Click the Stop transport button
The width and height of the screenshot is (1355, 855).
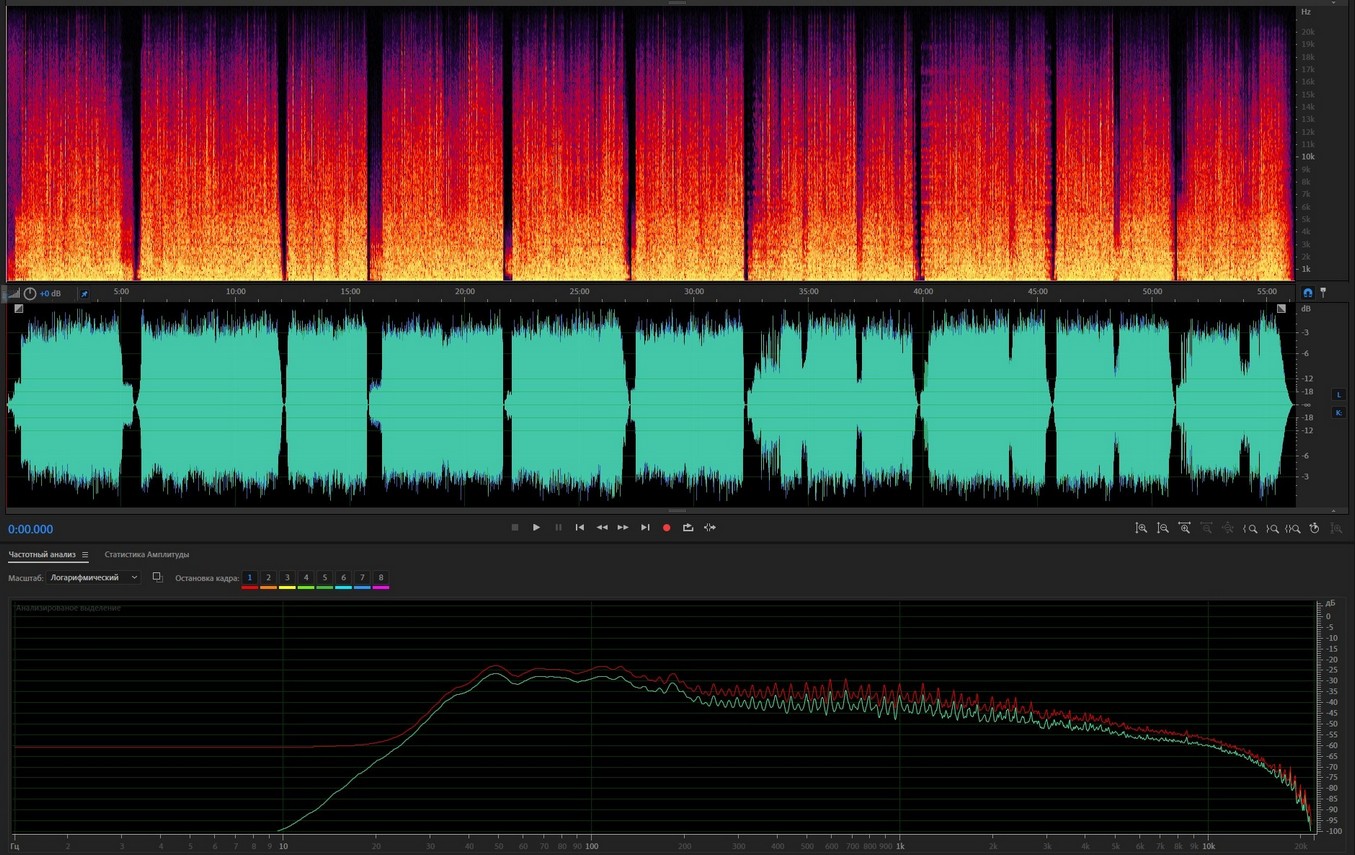[515, 528]
